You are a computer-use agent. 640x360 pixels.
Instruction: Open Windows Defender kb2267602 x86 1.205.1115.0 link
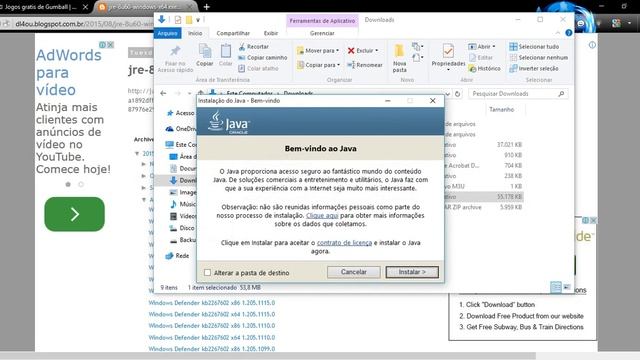coord(211,303)
